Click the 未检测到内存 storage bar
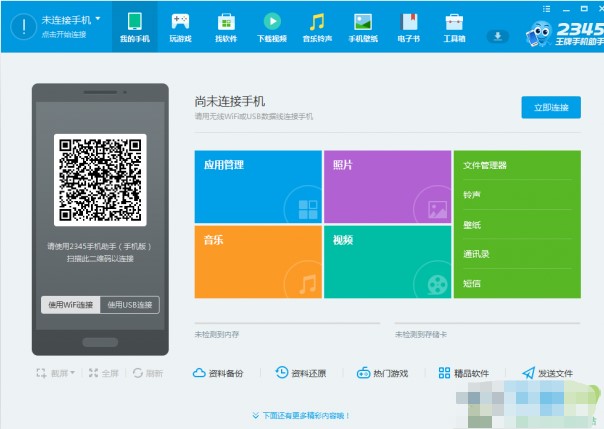This screenshot has height=429, width=604. click(x=287, y=323)
